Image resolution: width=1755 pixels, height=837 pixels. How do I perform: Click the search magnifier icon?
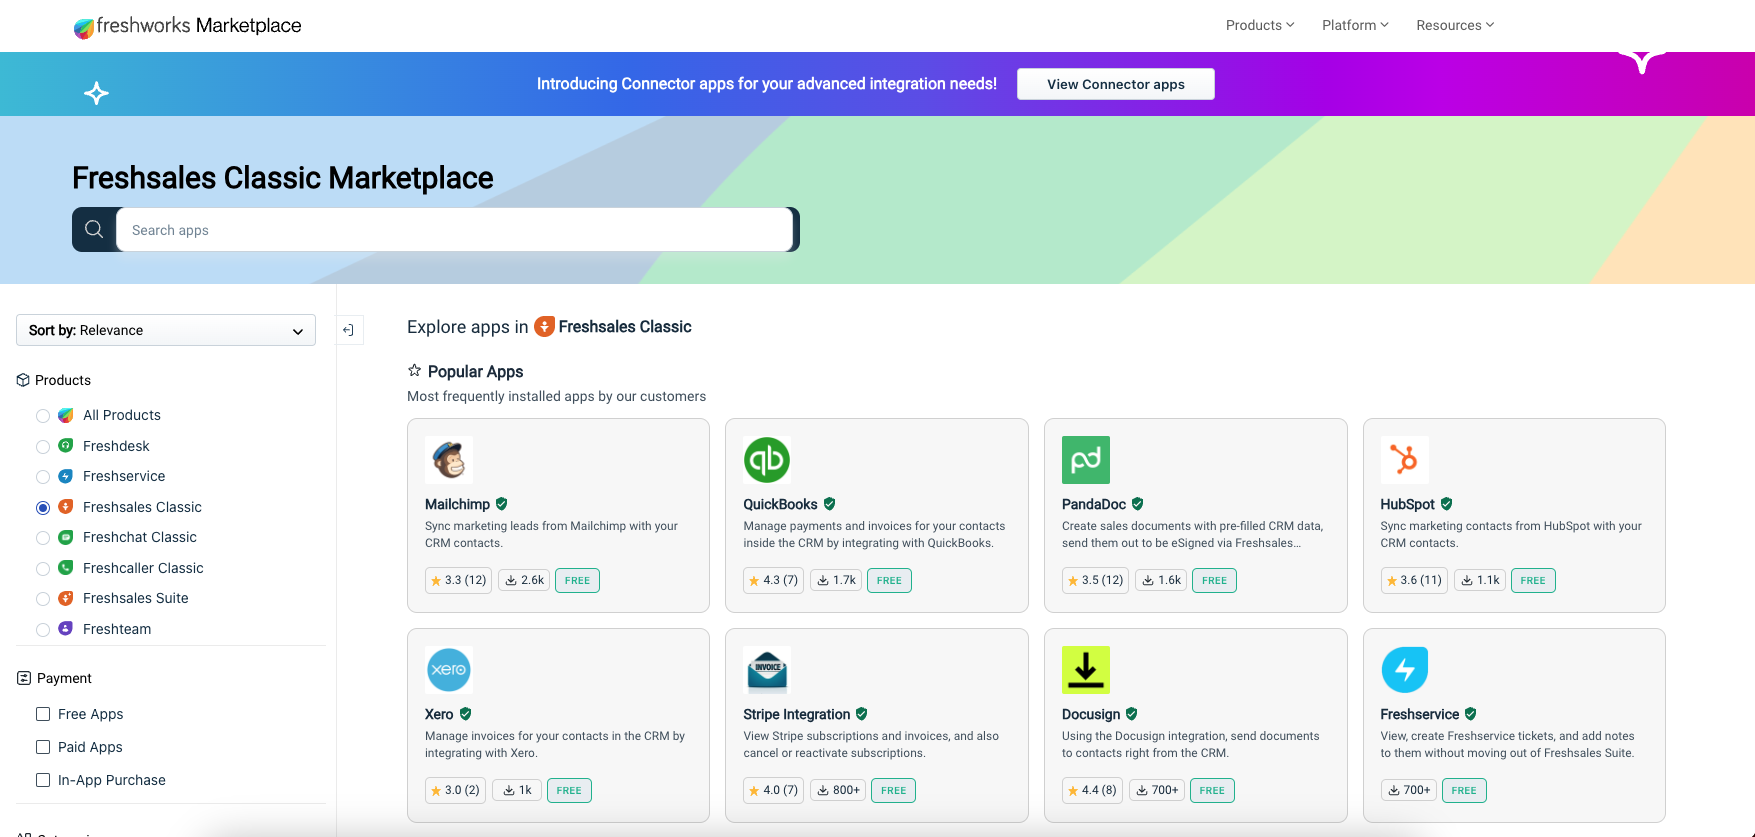[x=94, y=230]
